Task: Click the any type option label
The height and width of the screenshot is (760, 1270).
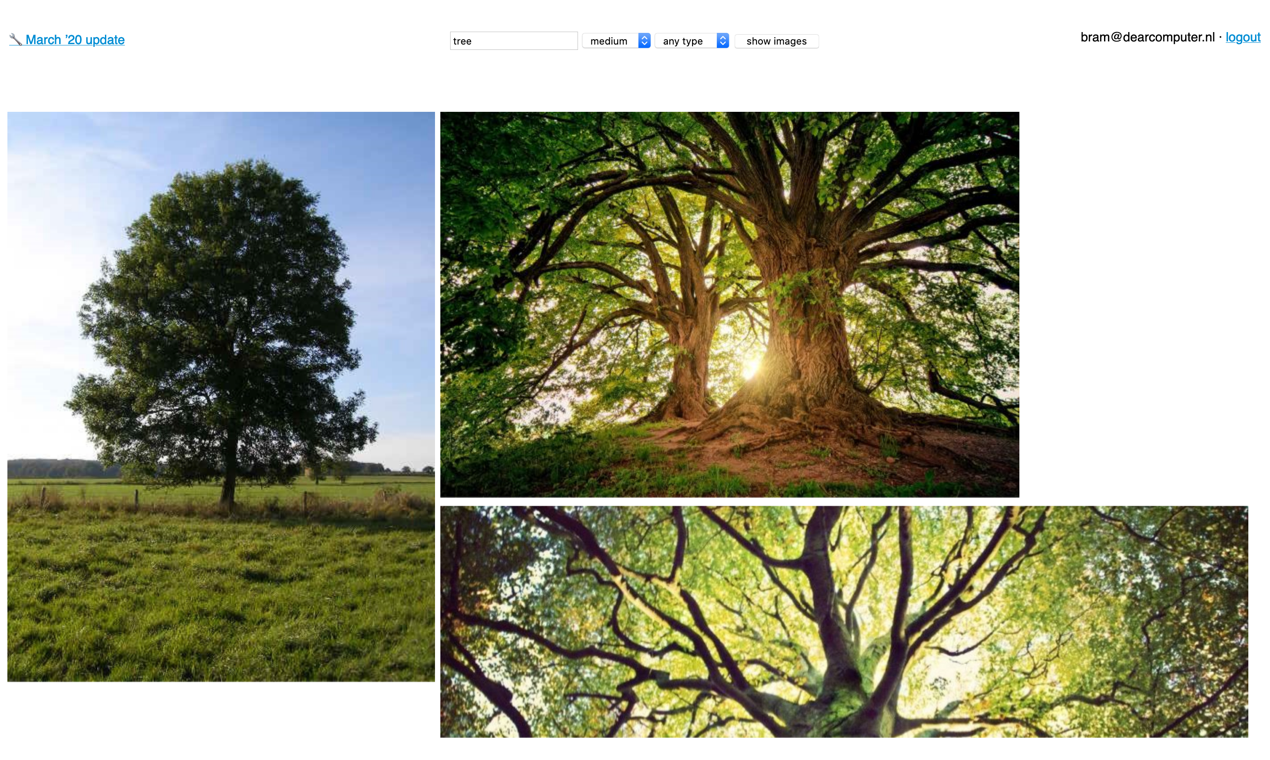Action: pyautogui.click(x=685, y=40)
